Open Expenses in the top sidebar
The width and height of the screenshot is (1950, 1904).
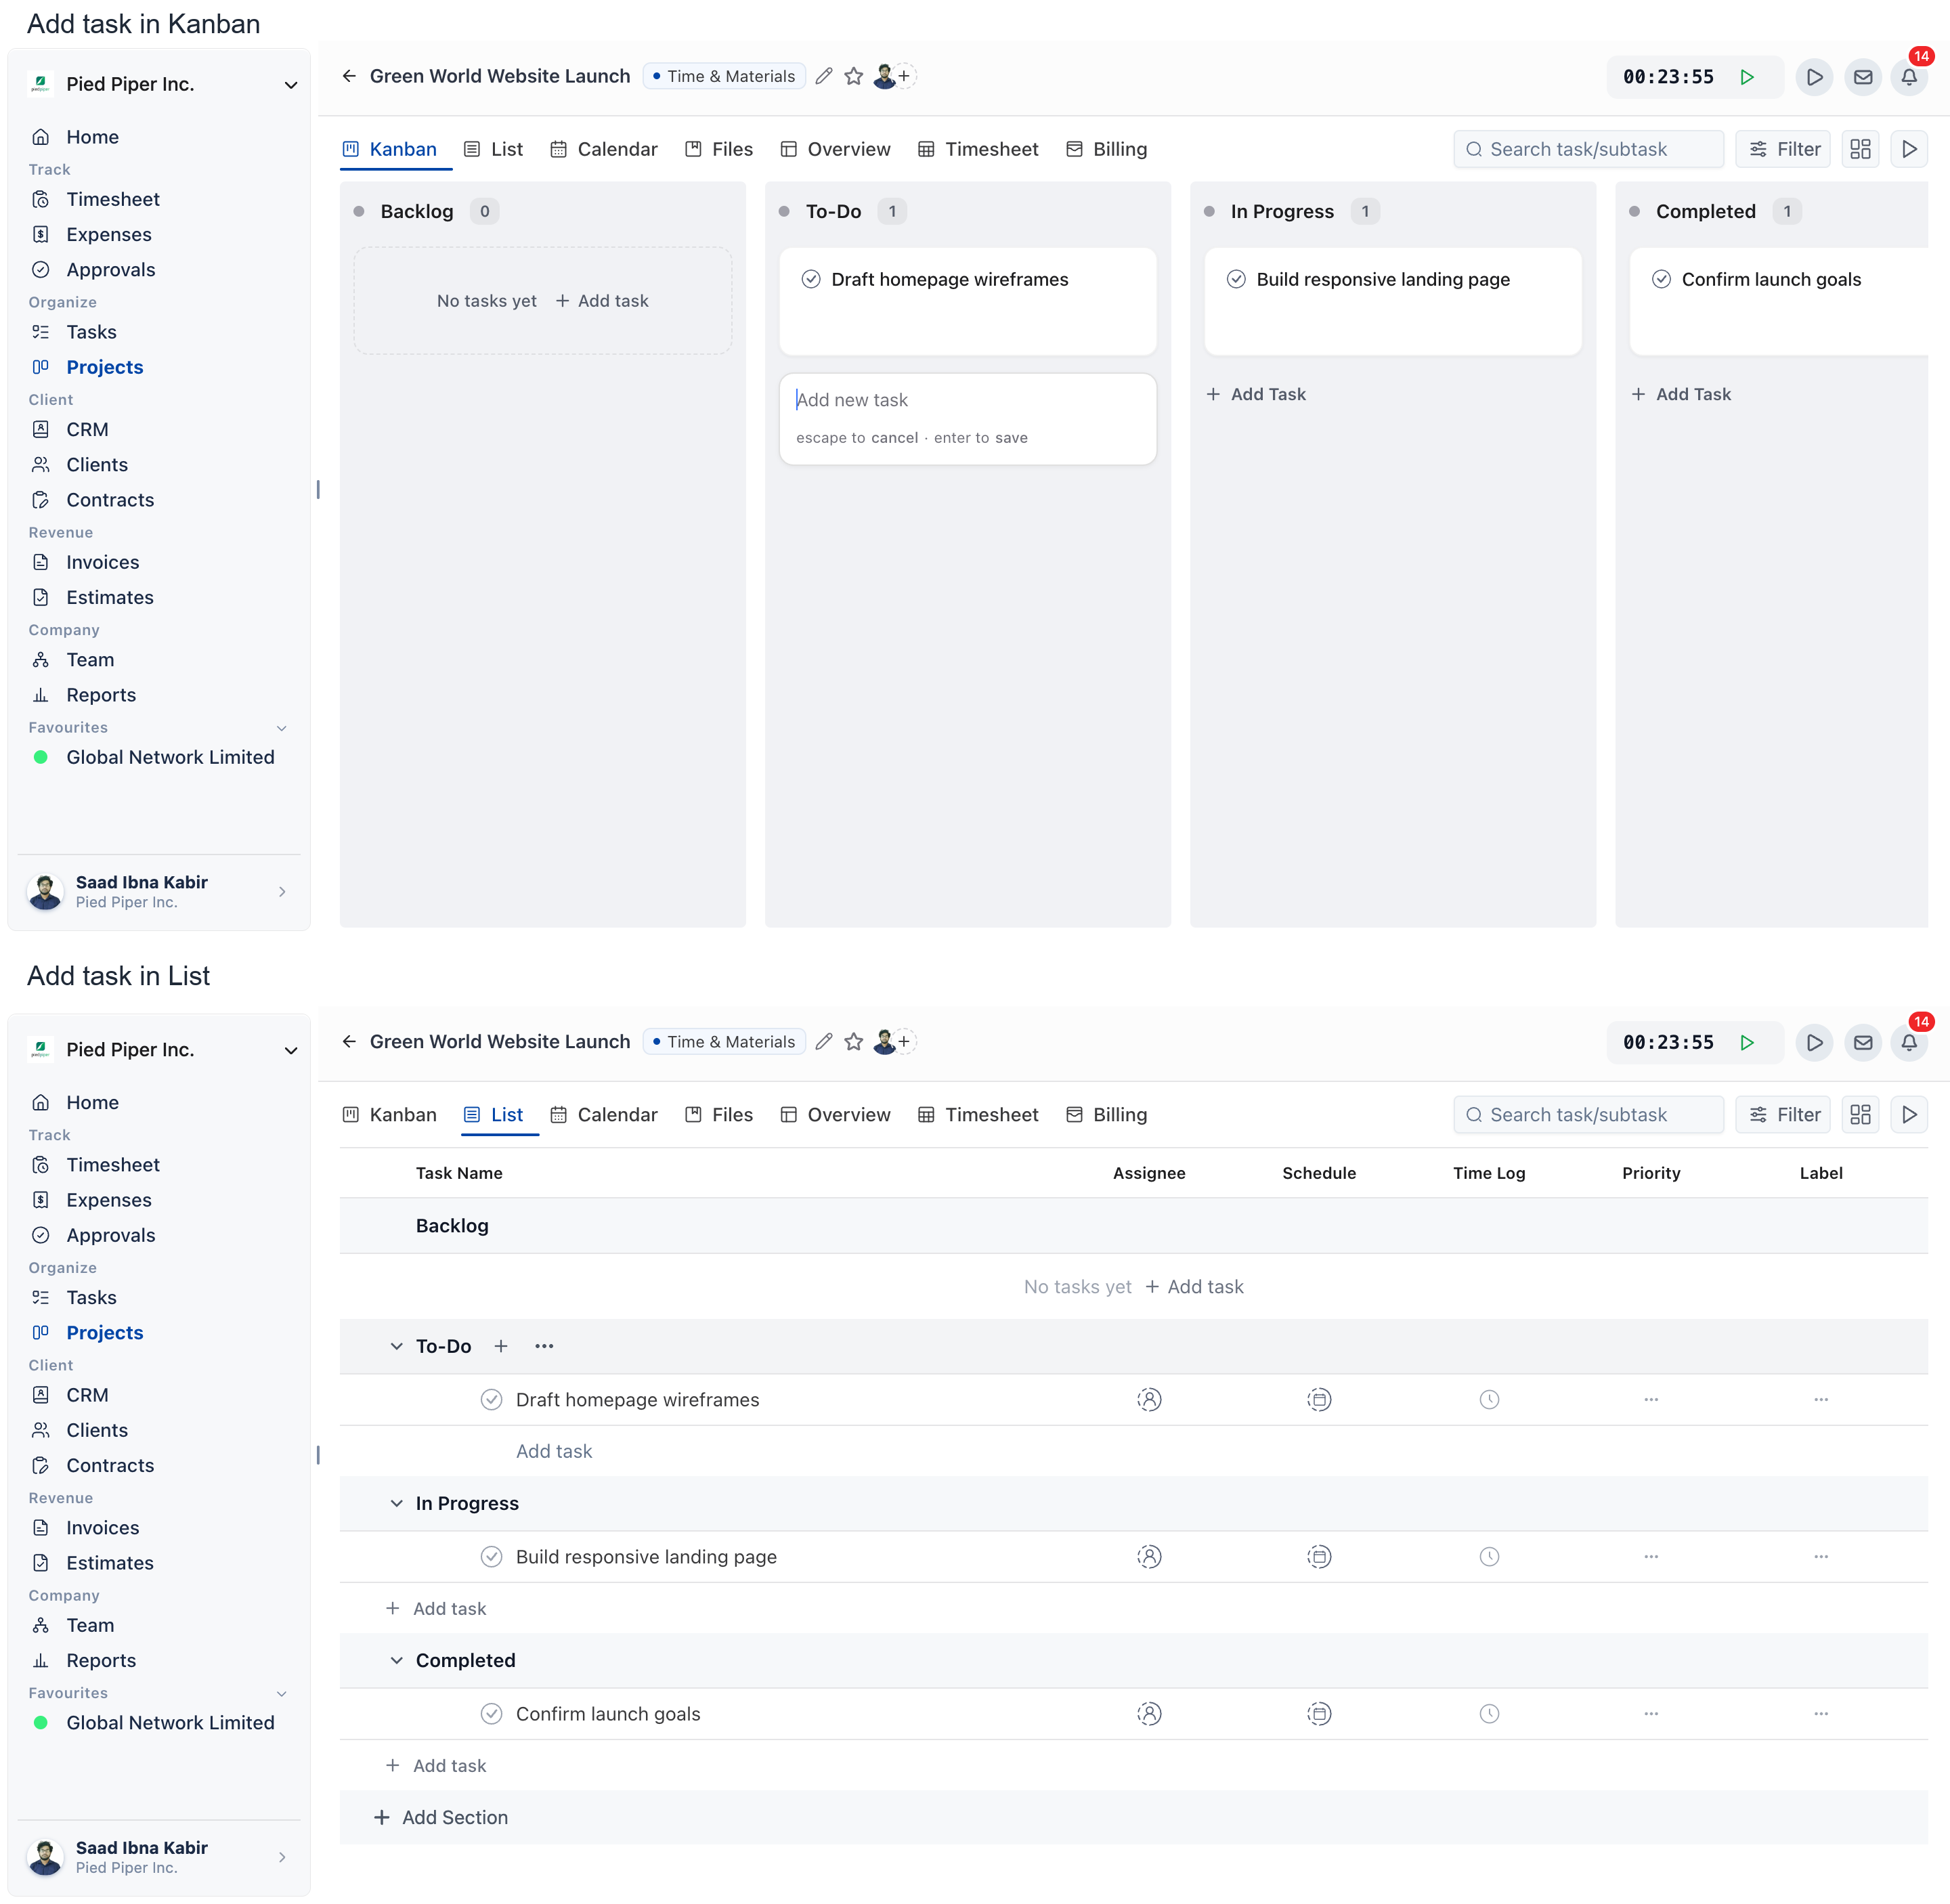click(x=108, y=235)
